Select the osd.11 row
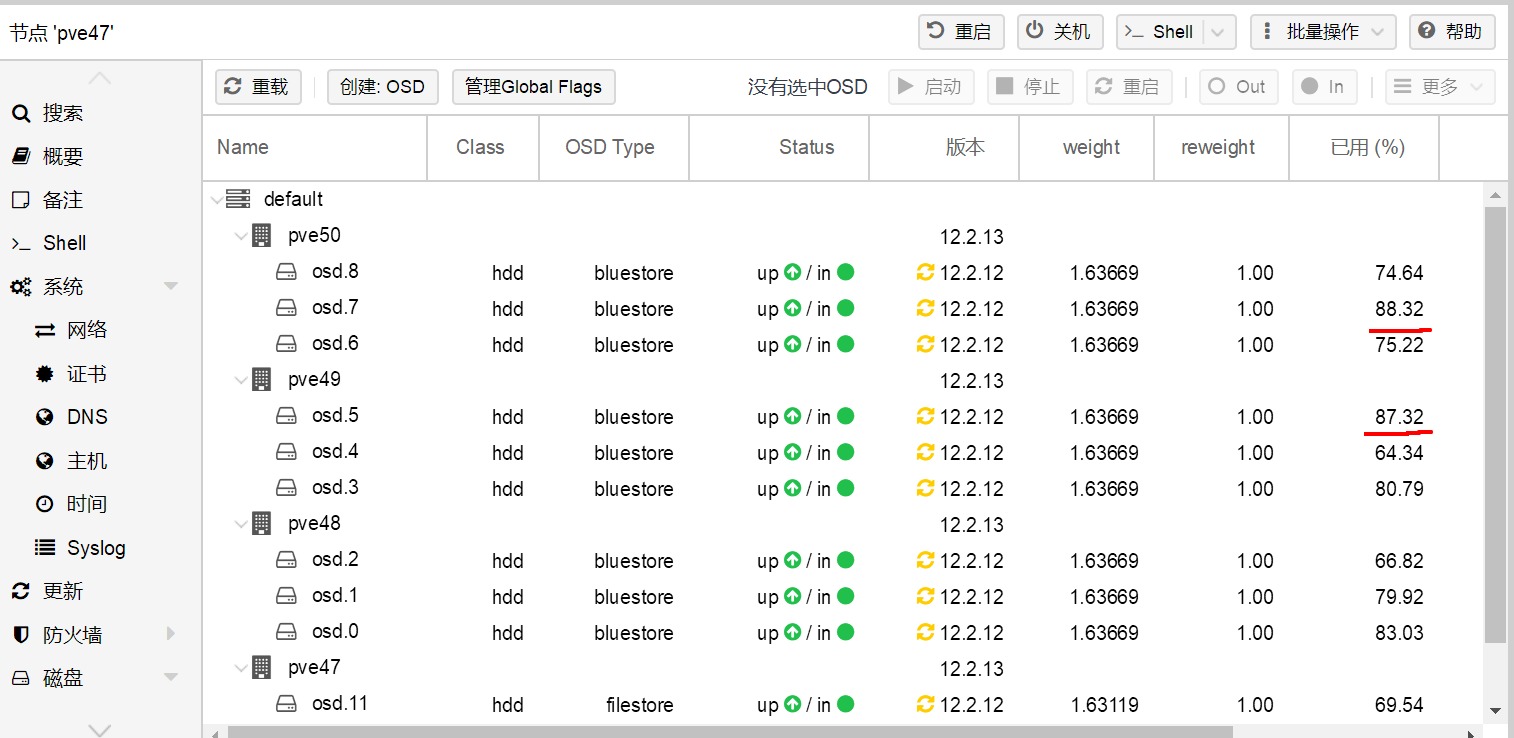The width and height of the screenshot is (1514, 738). click(843, 704)
